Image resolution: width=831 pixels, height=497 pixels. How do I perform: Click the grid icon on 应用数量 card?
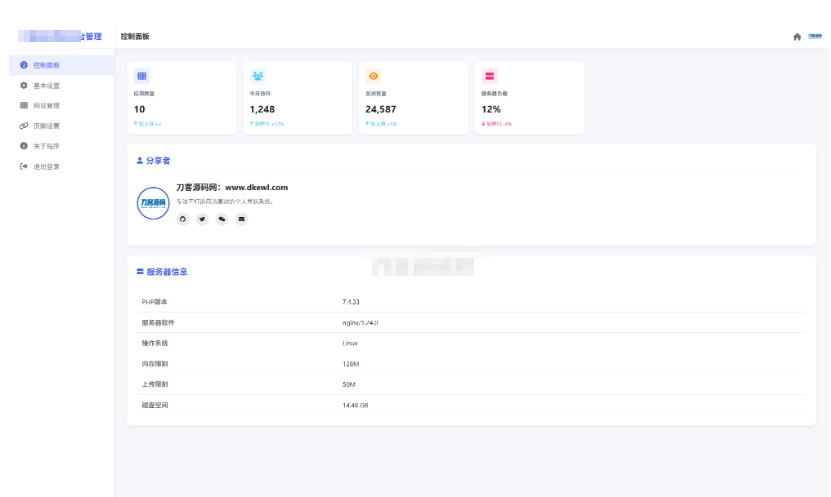pyautogui.click(x=142, y=76)
